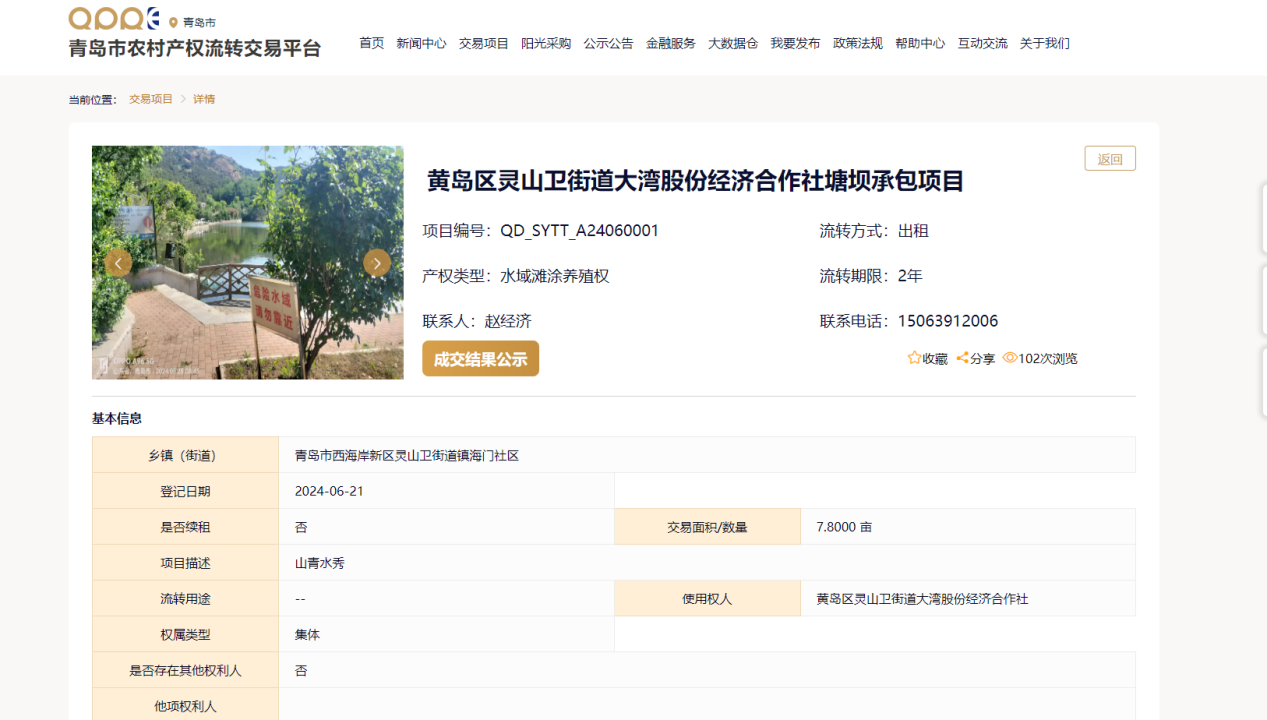Click the 流转期限 value 2年

click(910, 276)
